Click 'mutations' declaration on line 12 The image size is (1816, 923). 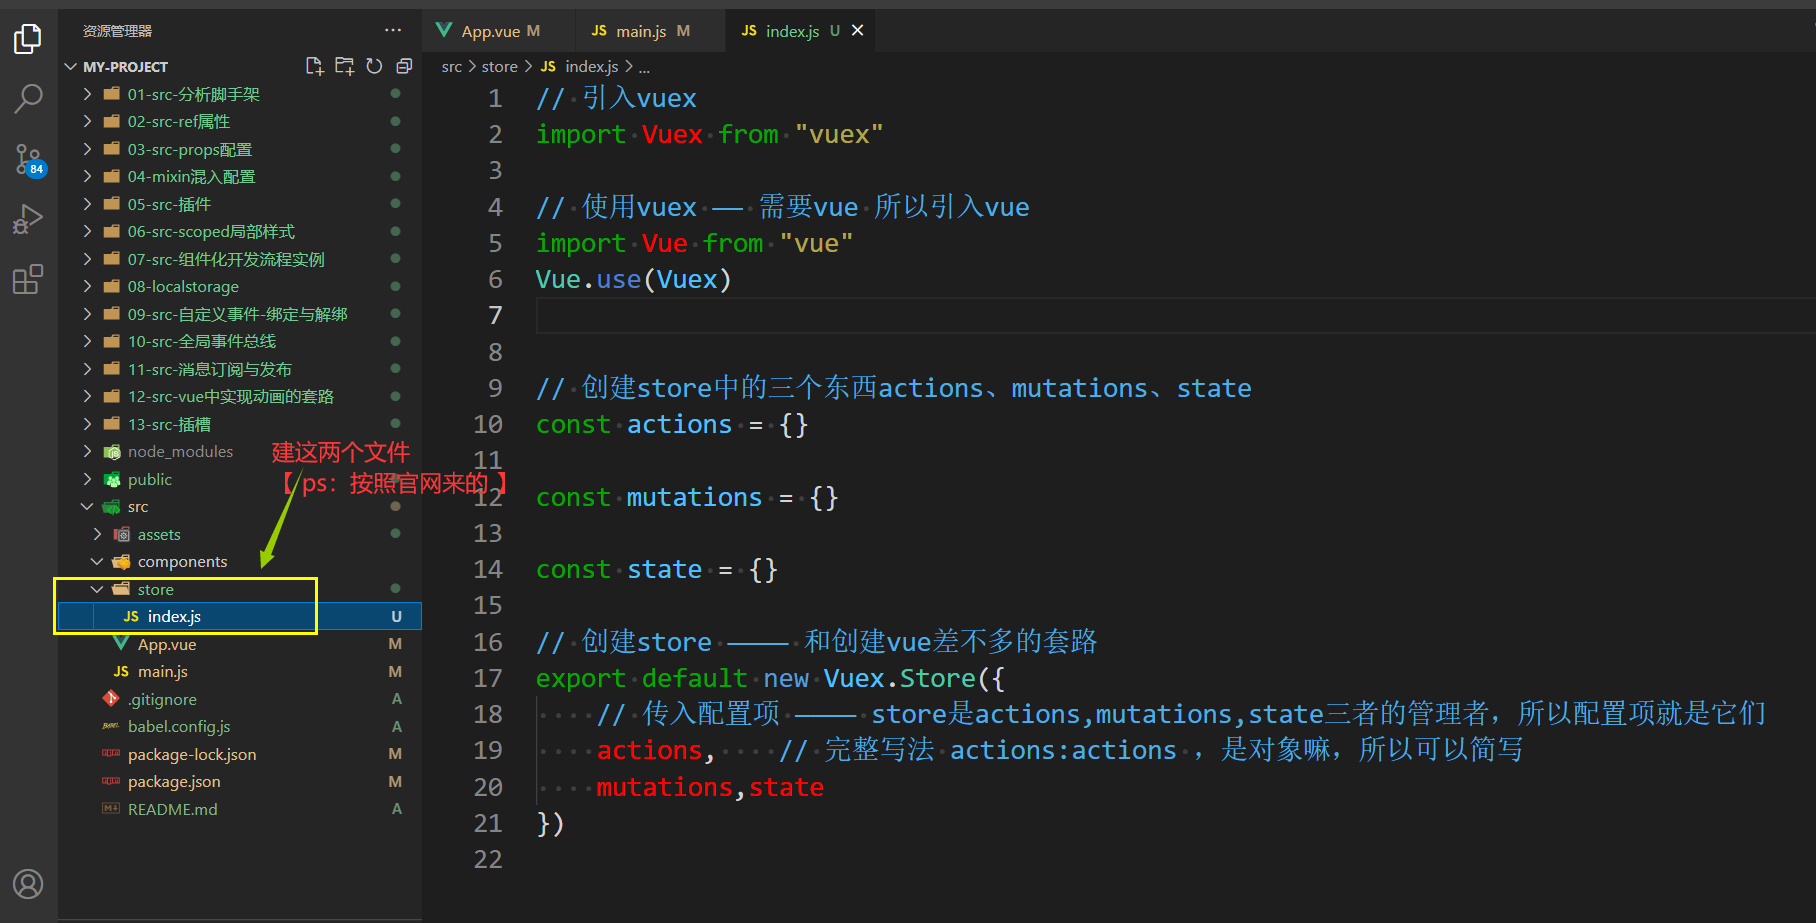[x=694, y=497]
